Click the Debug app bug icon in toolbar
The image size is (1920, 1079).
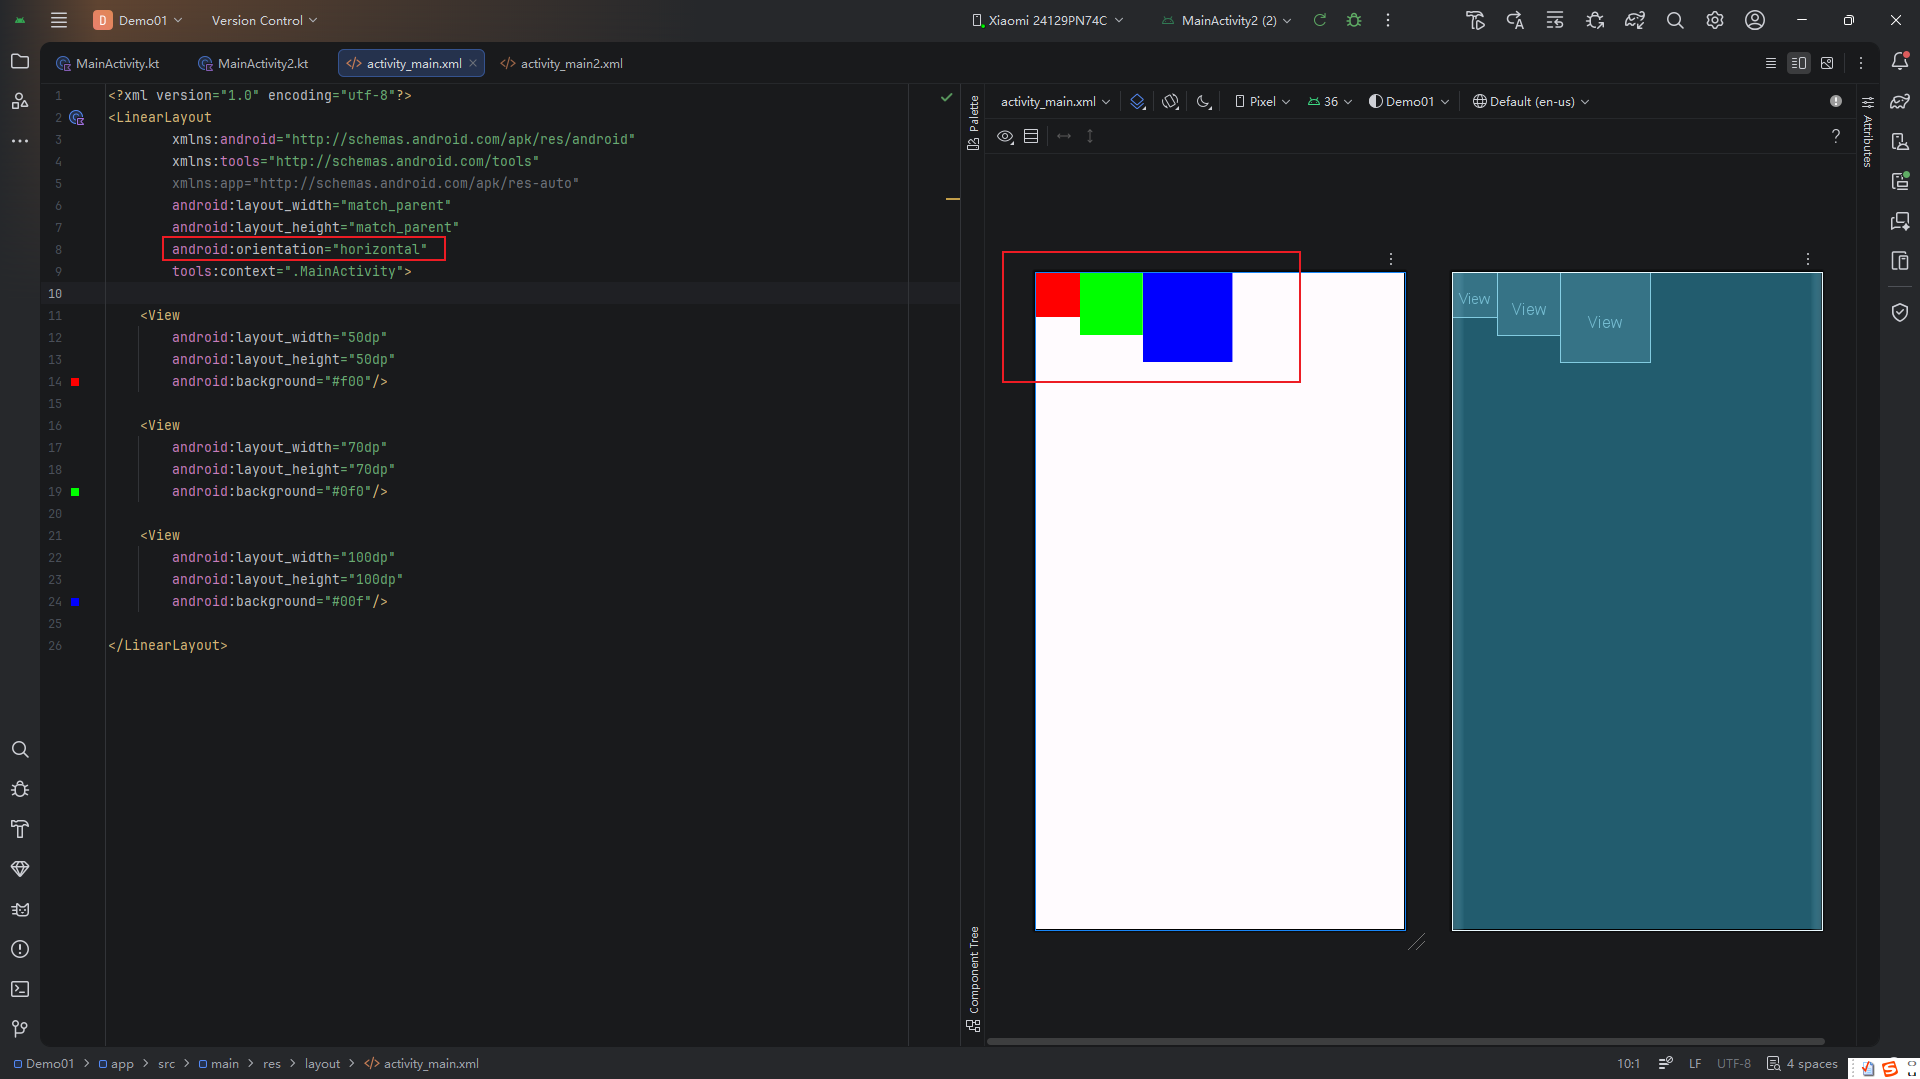coord(1354,20)
